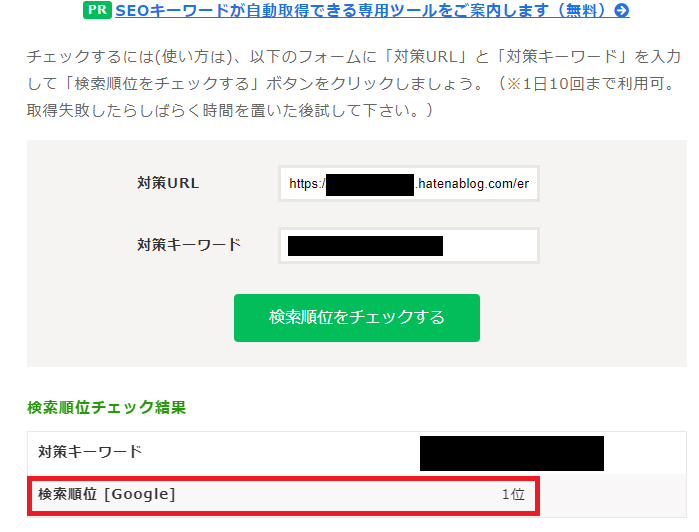Click the green PR badge icon

(x=97, y=10)
